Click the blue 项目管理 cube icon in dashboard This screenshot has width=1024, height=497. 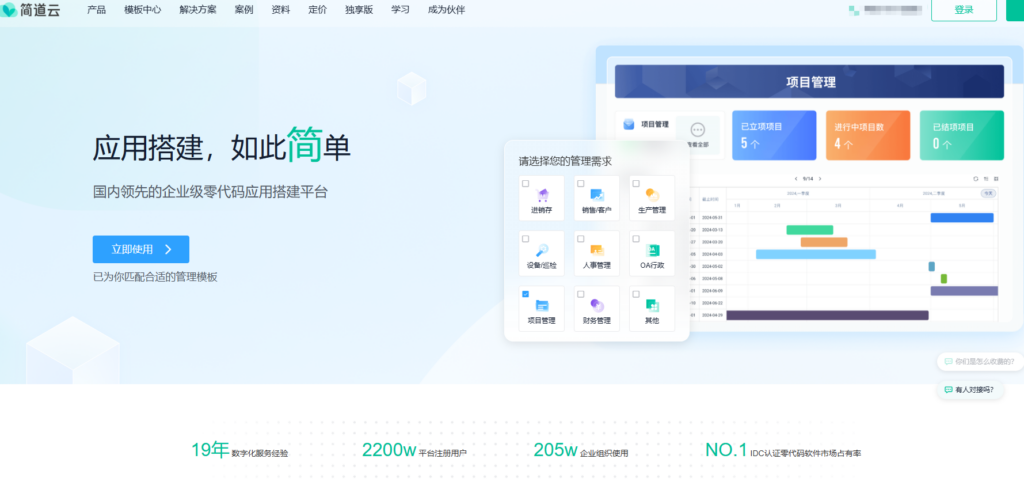click(x=628, y=124)
